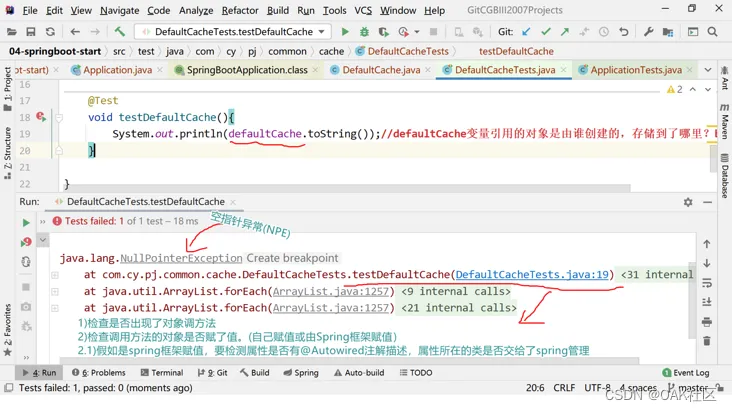Click the Git Commit checkmark icon
Viewport: 732px width, 411px height.
545,32
